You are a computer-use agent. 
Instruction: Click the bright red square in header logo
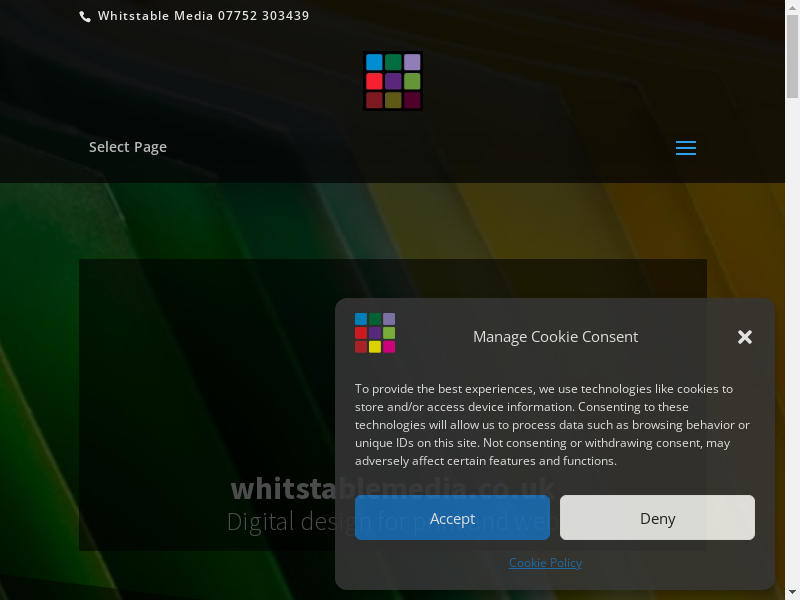(x=374, y=81)
